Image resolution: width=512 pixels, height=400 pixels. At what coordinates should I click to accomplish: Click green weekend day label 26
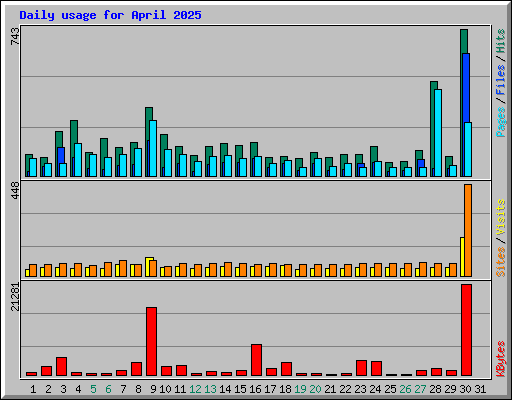coord(405,389)
